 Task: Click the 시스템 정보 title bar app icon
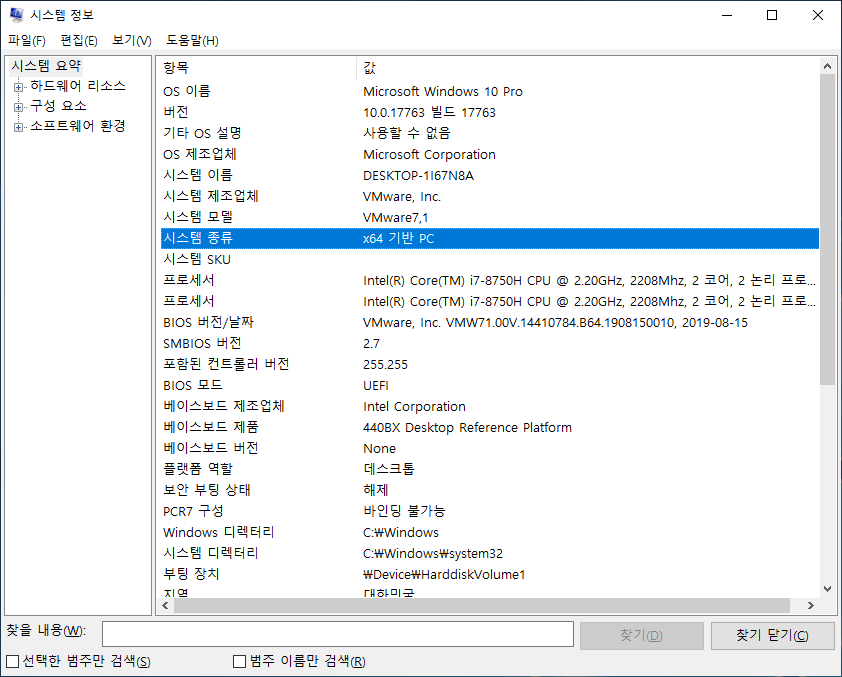tap(16, 15)
